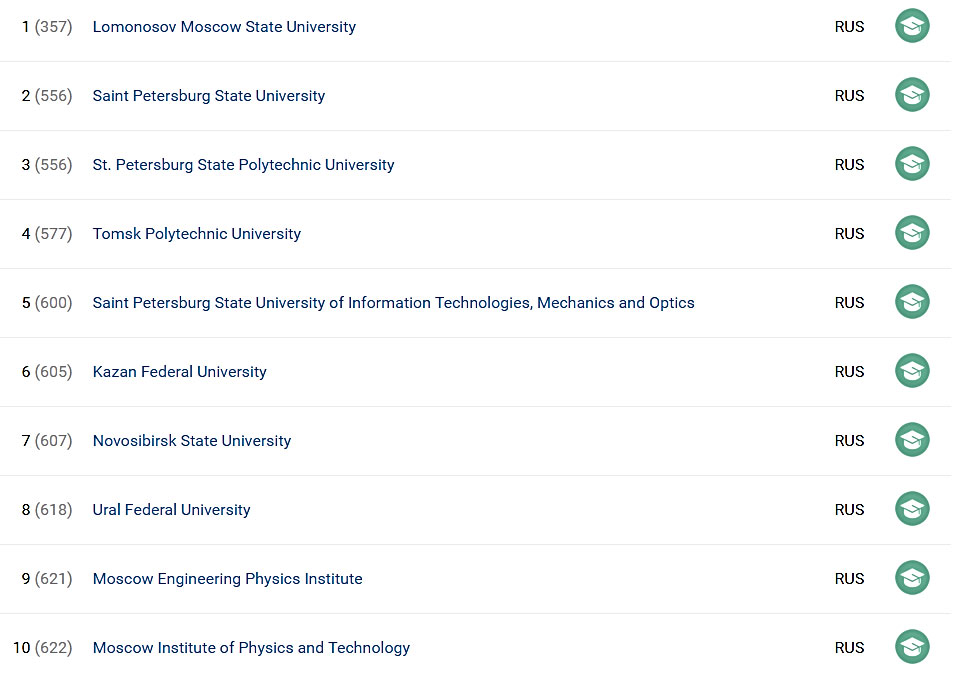Open Novosibirsk State University link

click(191, 441)
